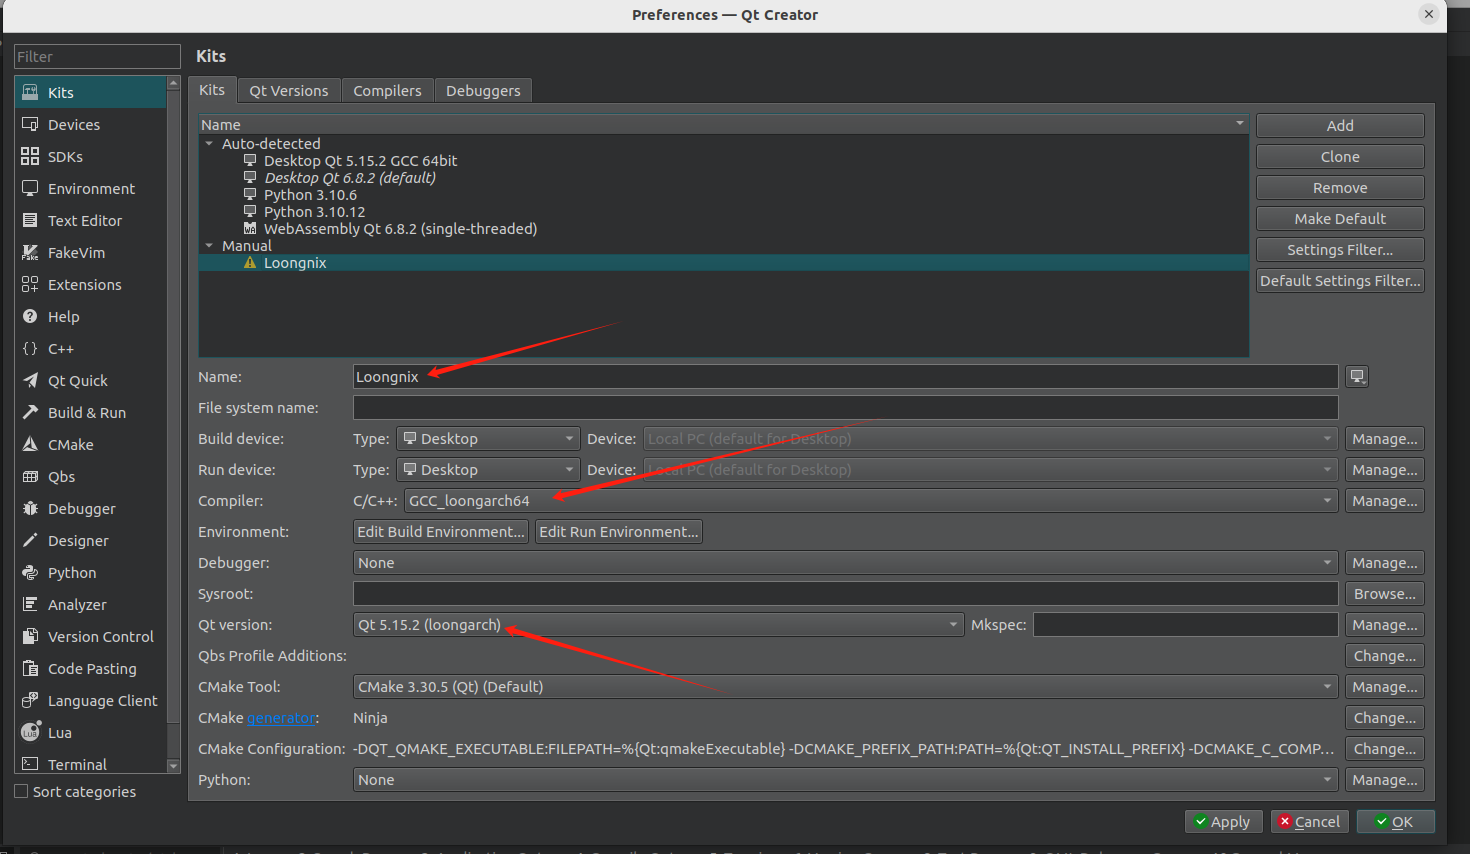1470x854 pixels.
Task: Open the Debugger category icon
Action: coord(30,508)
